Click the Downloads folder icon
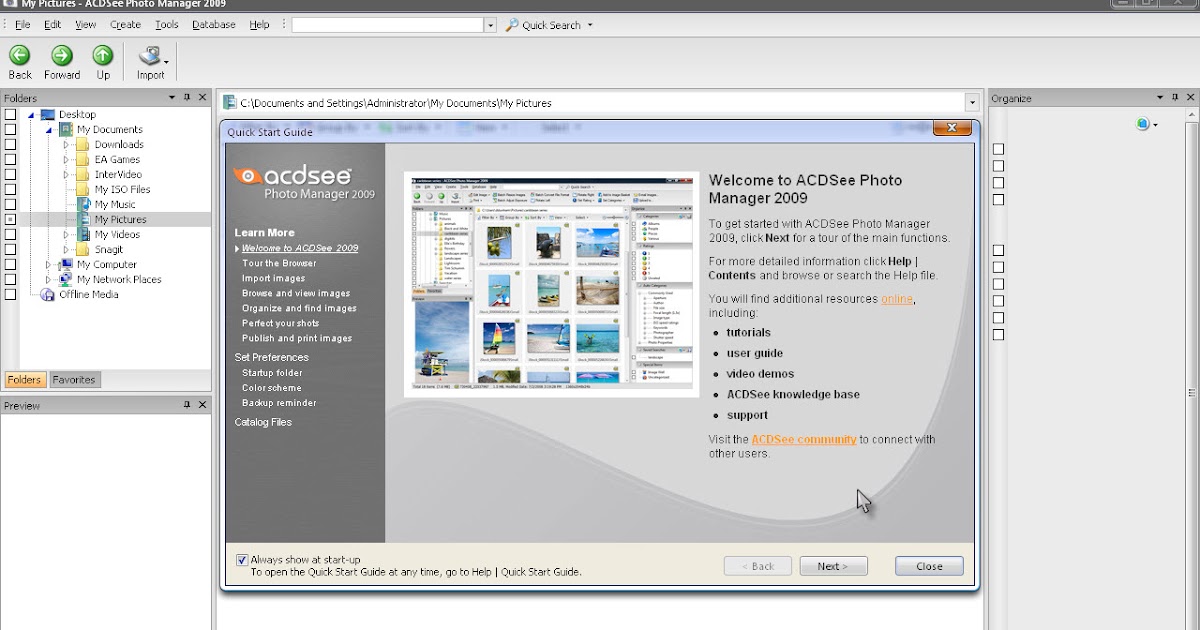This screenshot has height=630, width=1200. [84, 144]
